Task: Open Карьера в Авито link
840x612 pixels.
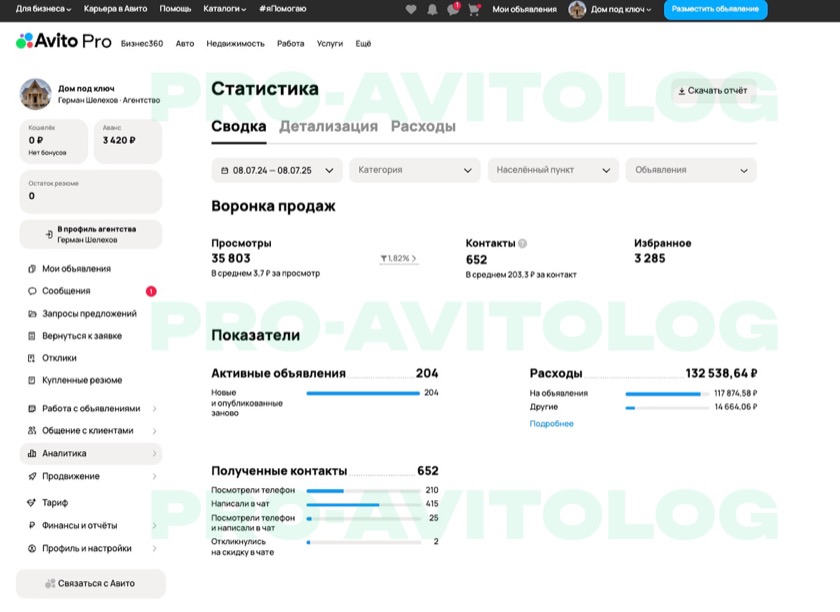Action: (x=115, y=9)
